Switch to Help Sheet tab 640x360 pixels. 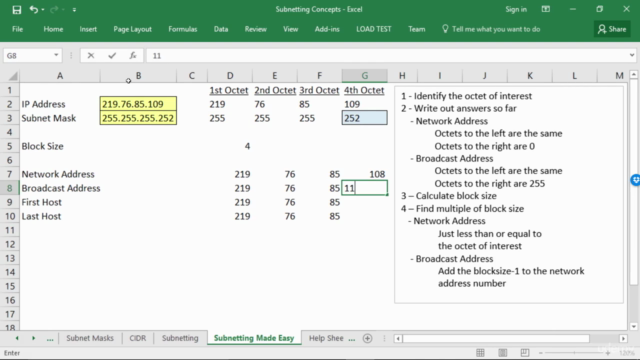point(326,338)
